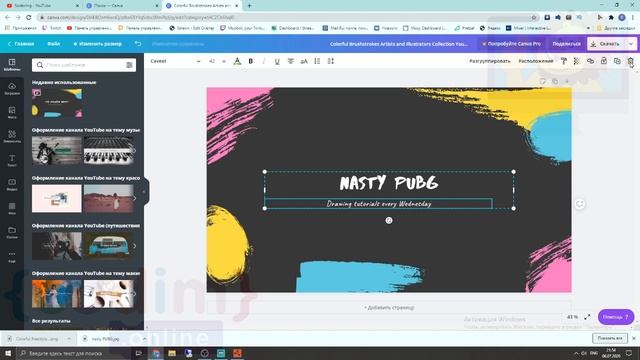Click the 43% zoom level
640x360 pixels.
pos(572,317)
